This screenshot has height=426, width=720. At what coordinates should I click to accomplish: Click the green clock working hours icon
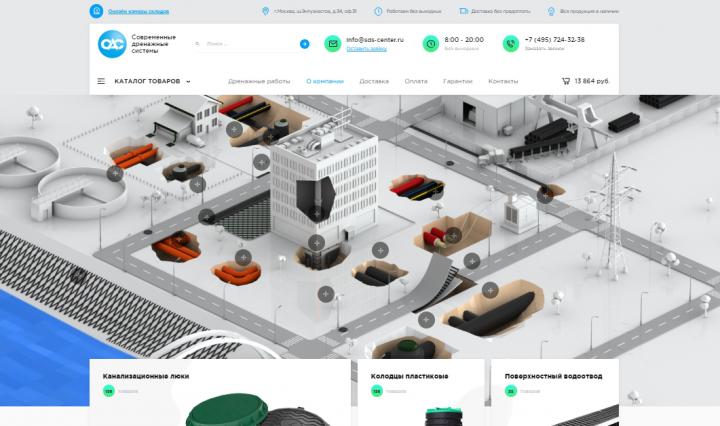click(x=431, y=44)
